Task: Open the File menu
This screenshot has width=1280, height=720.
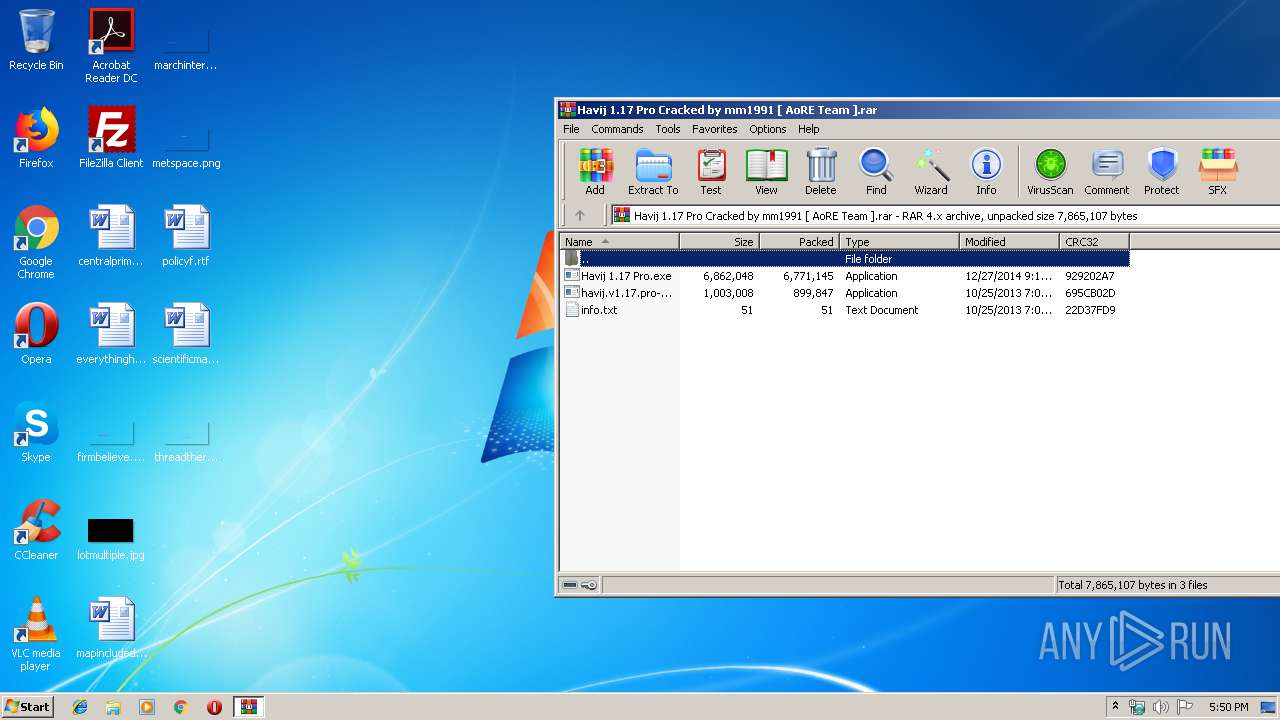Action: 571,129
